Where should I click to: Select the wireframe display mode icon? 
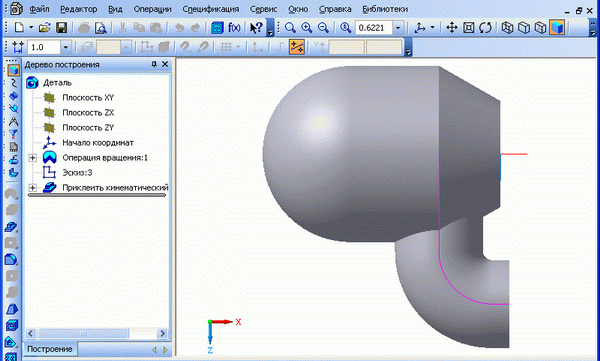[507, 28]
